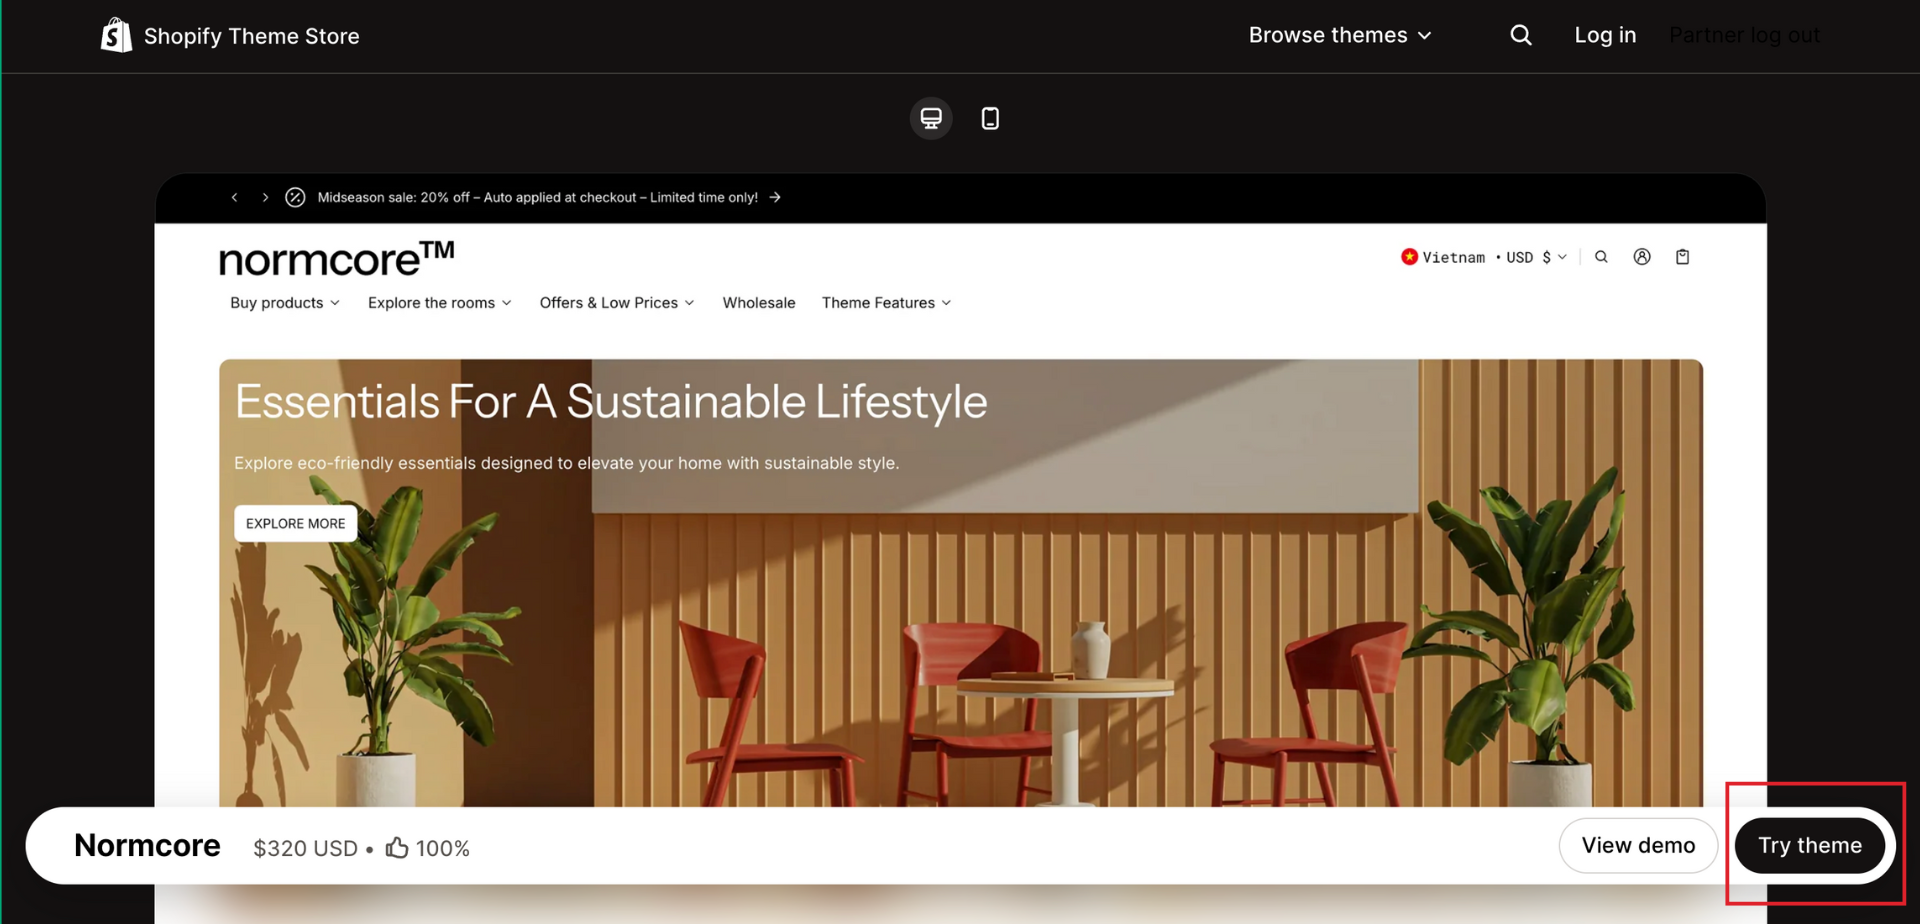This screenshot has height=924, width=1920.
Task: Open the demo store search icon
Action: pos(1601,257)
